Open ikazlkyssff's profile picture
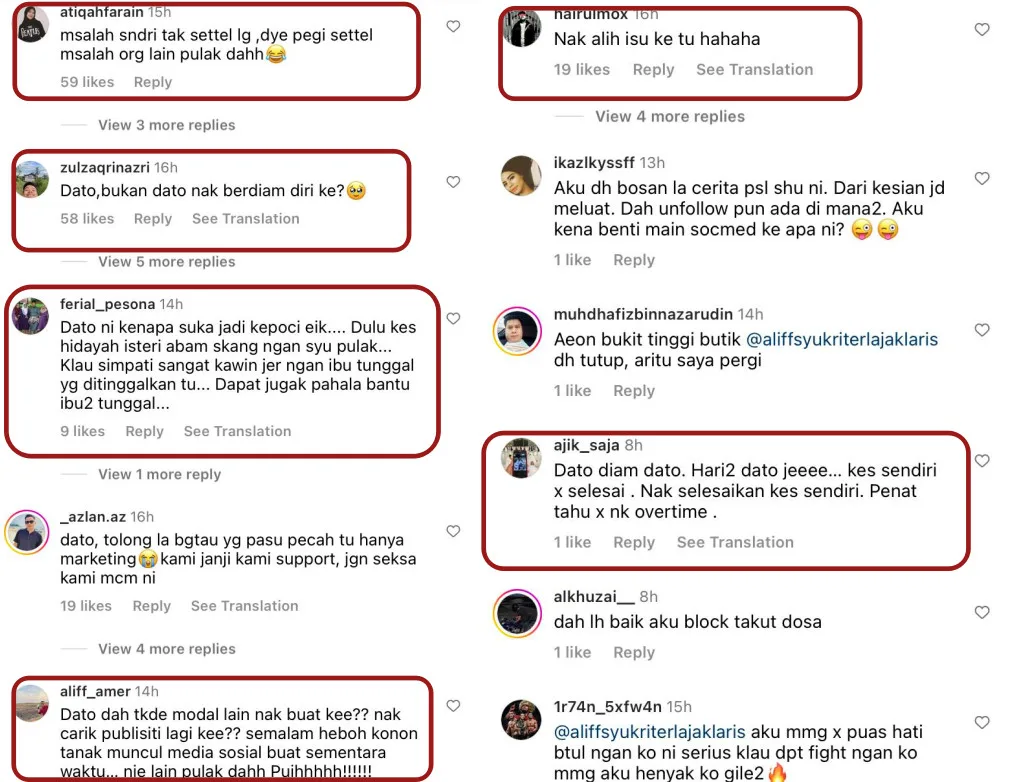The width and height of the screenshot is (1020, 782). coord(521,177)
